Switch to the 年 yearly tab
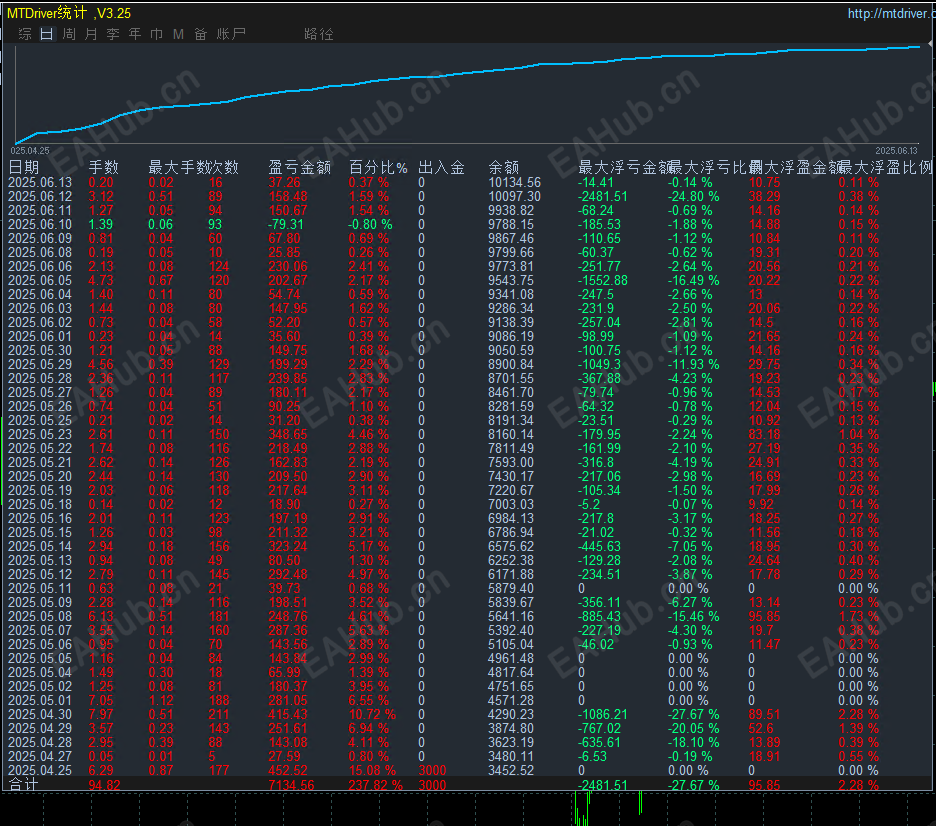Screen dimensions: 936x826 pos(135,34)
